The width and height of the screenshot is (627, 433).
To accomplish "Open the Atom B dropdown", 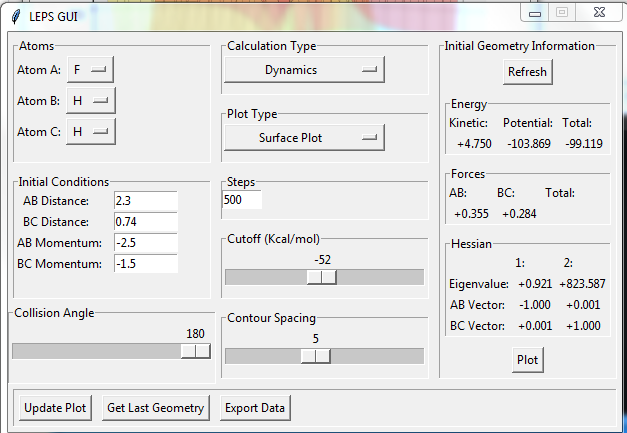I will tap(91, 101).
